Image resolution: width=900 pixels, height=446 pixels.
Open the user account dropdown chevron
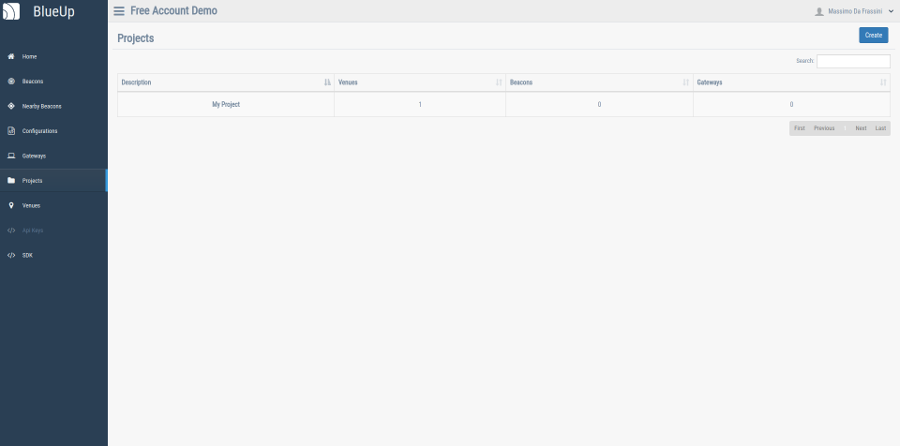(x=891, y=11)
